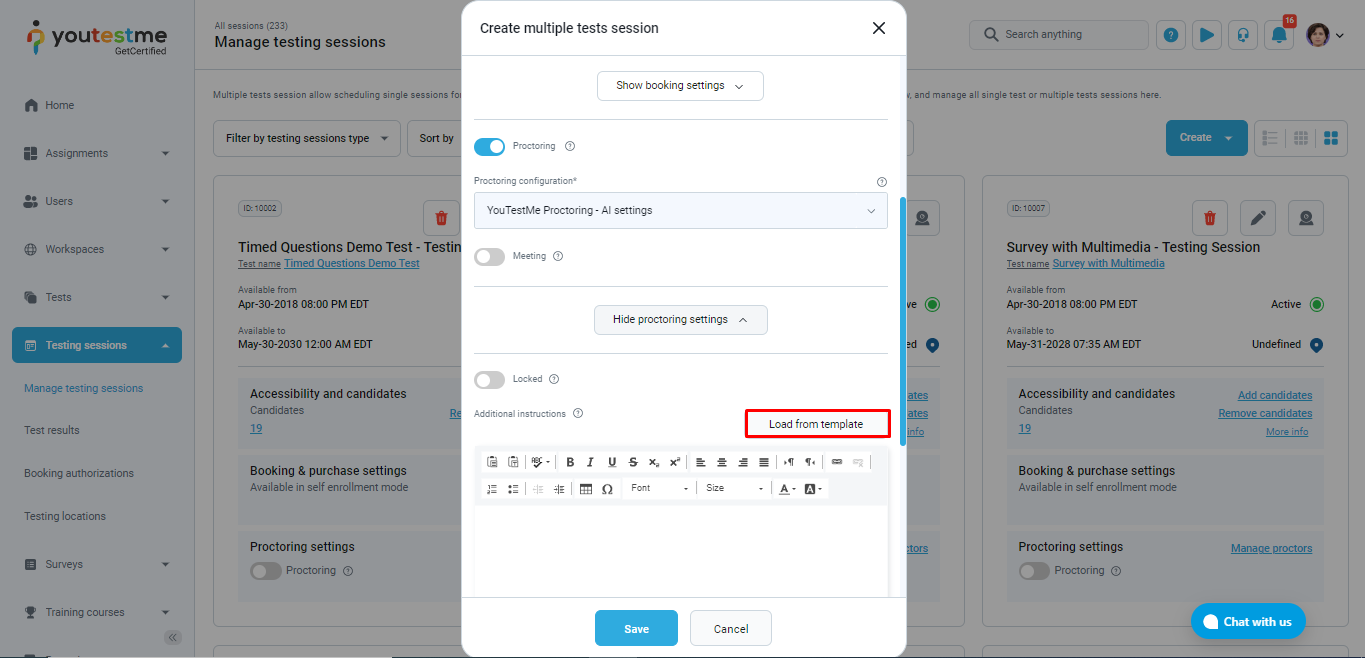1365x658 pixels.
Task: Align text left in the editor
Action: coord(701,462)
